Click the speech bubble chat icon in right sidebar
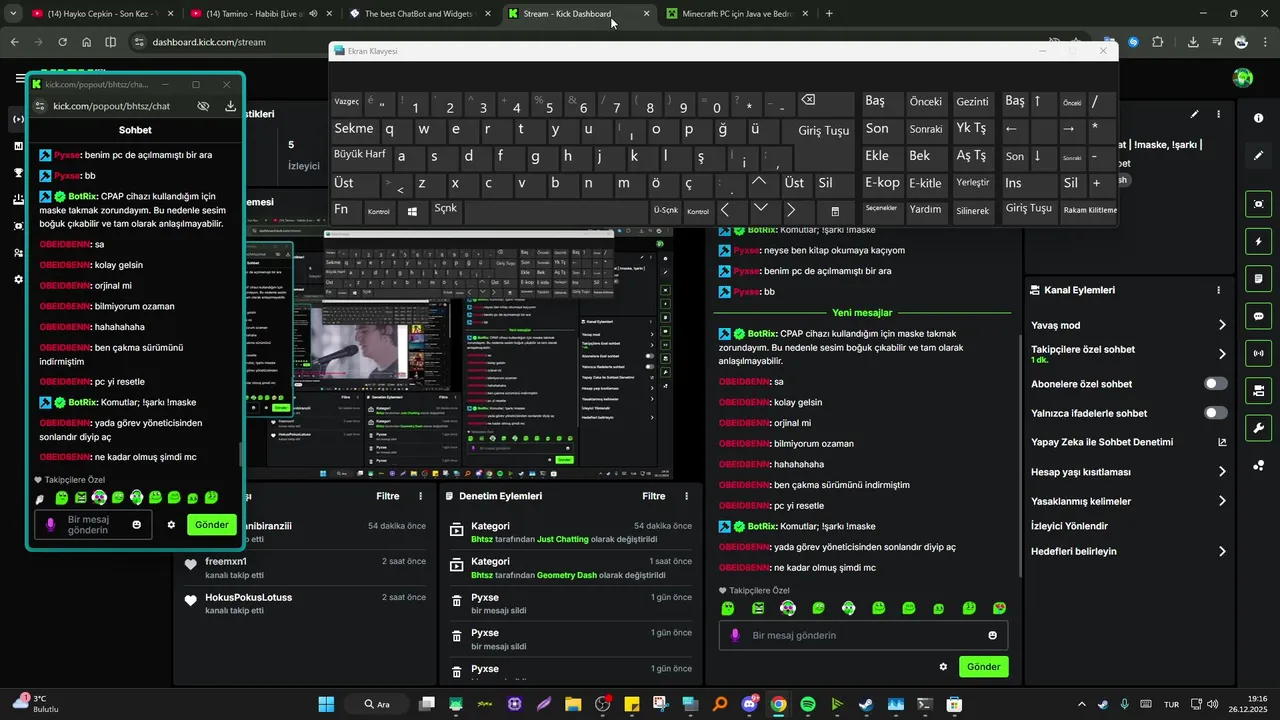The height and width of the screenshot is (720, 1280). click(1258, 316)
